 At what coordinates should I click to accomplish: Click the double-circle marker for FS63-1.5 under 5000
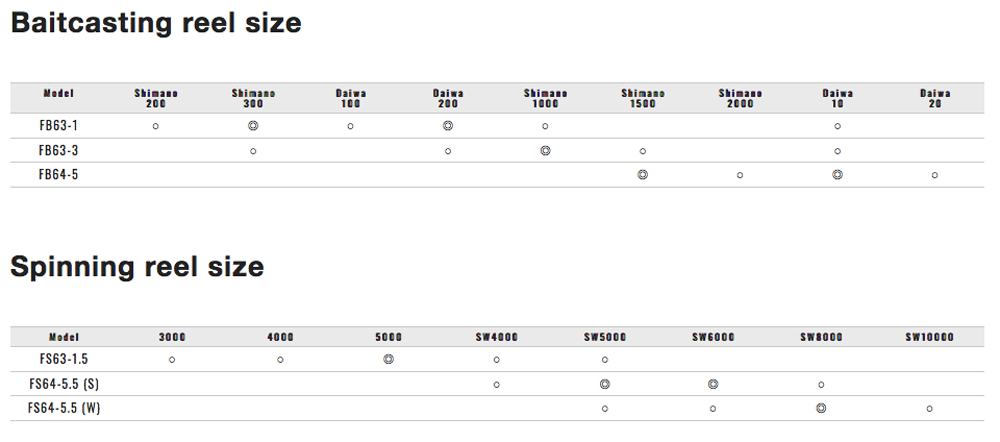388,359
